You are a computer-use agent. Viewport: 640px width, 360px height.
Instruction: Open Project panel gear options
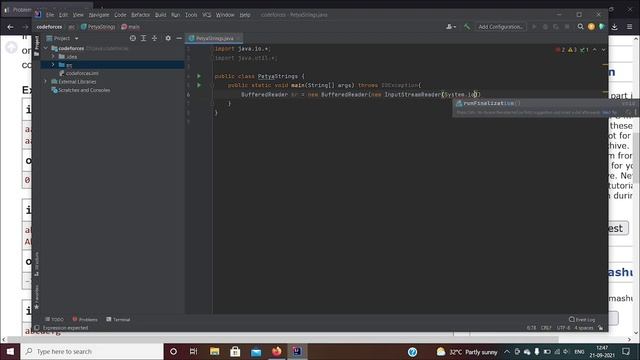168,38
